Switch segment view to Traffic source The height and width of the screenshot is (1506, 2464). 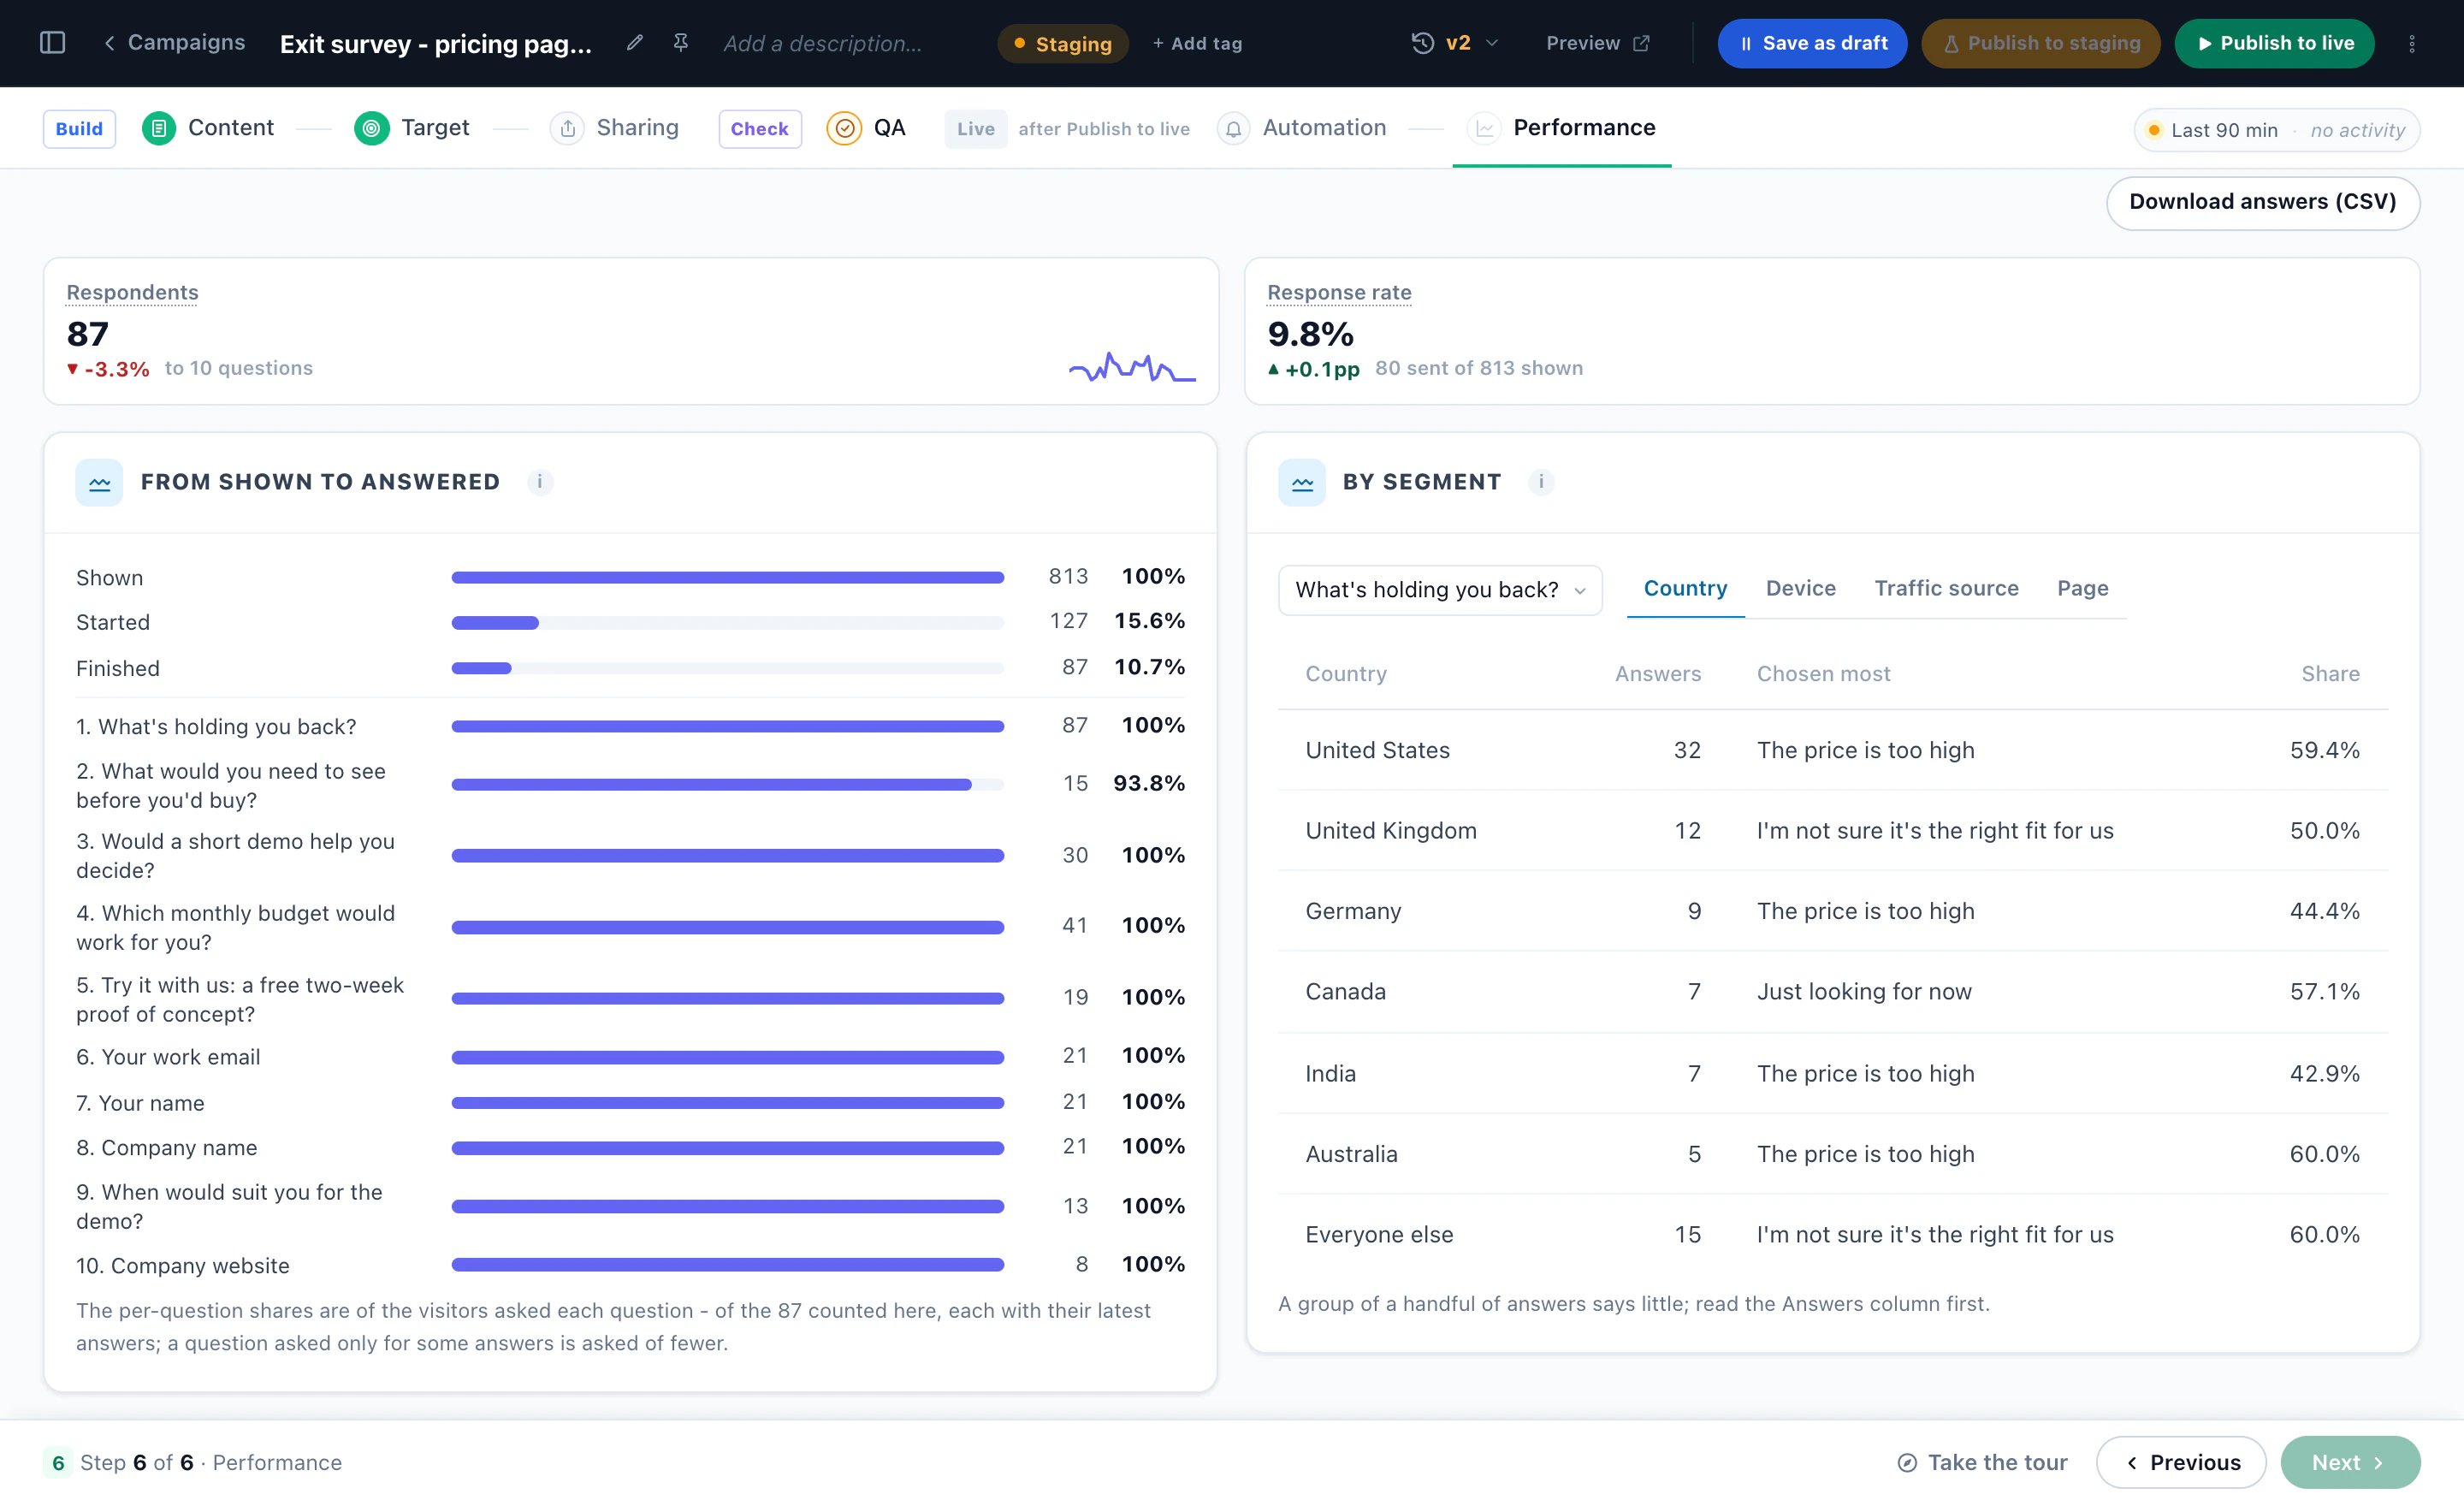[1946, 588]
